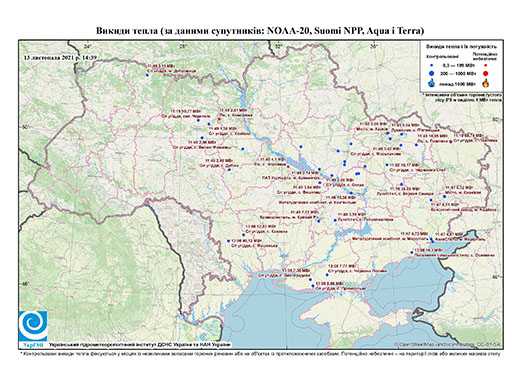Click the large blue circle in the legend
Viewport: 520px width, 368px height.
[x=432, y=73]
